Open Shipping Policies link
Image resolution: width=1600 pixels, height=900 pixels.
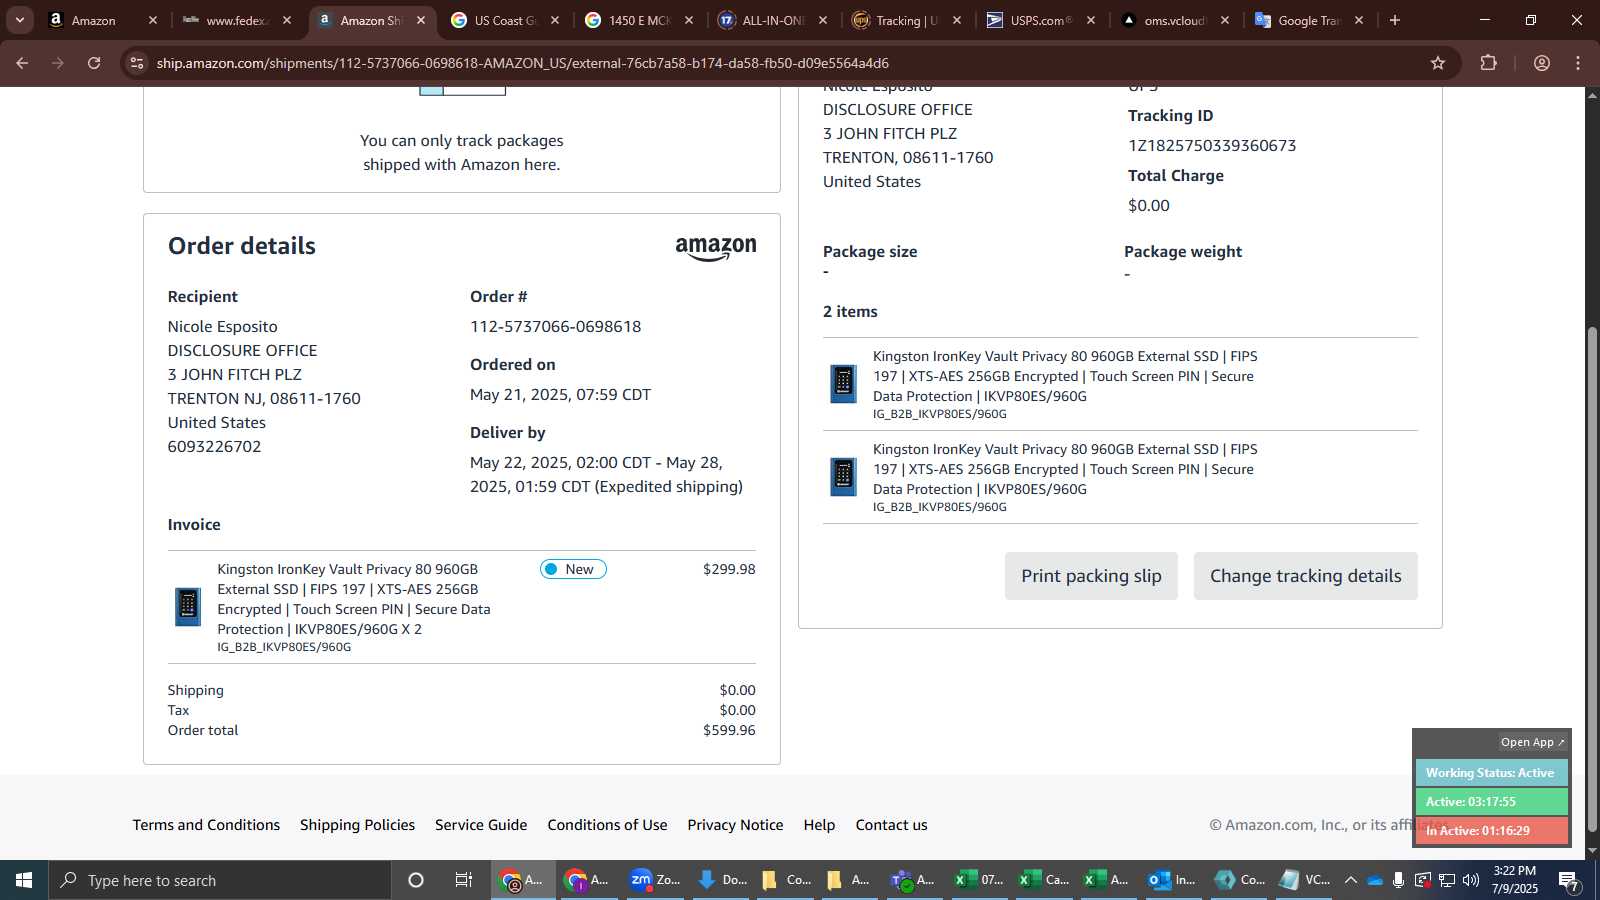click(x=357, y=825)
